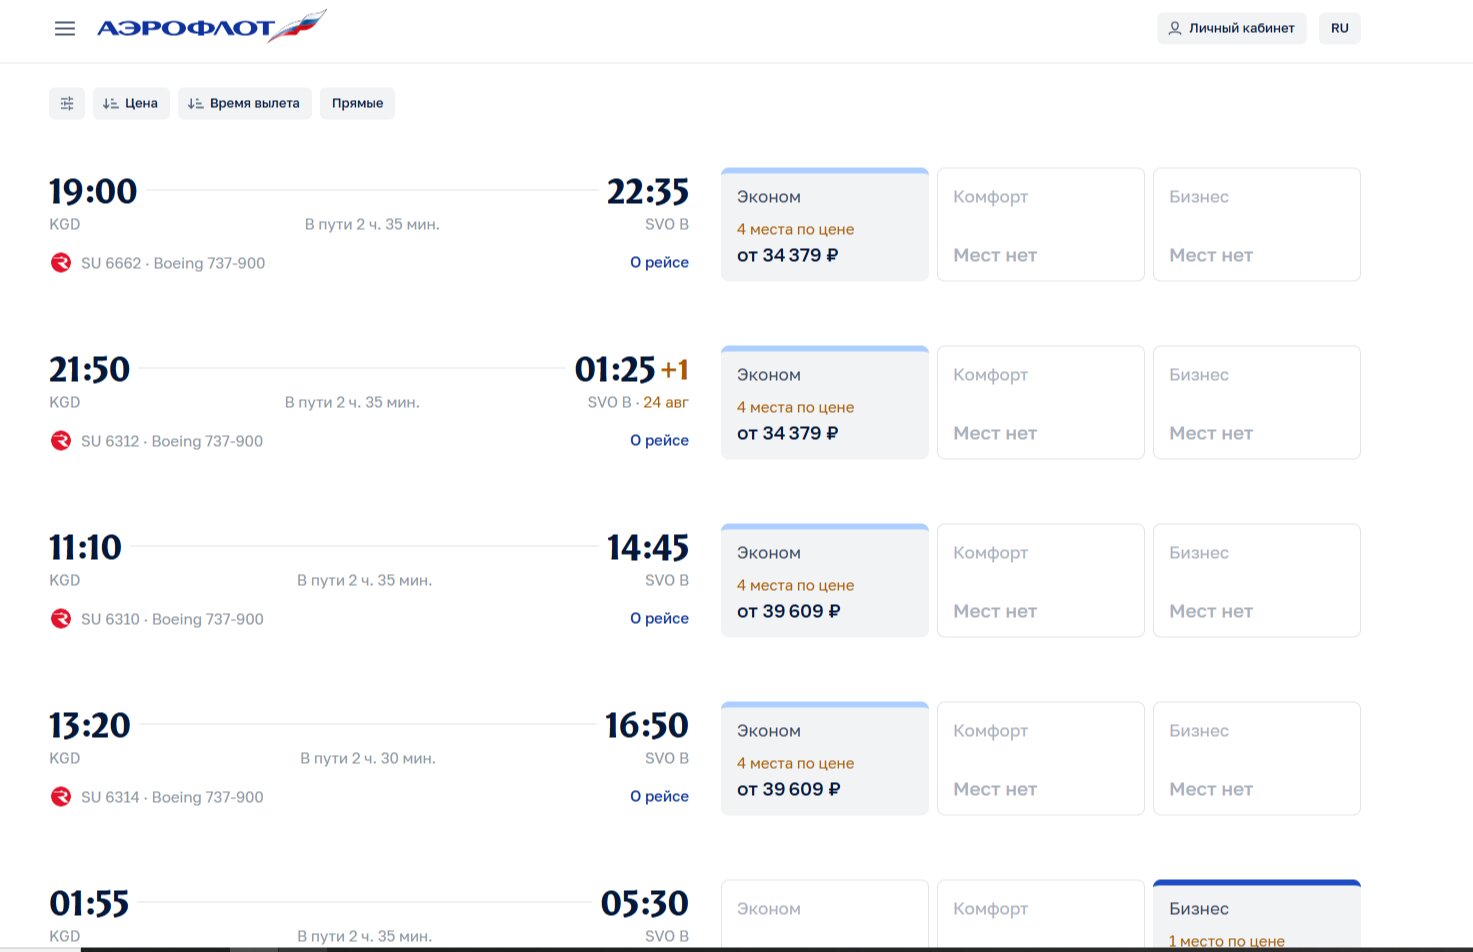Click the Rossiya airline icon for SU 6662

click(x=61, y=263)
